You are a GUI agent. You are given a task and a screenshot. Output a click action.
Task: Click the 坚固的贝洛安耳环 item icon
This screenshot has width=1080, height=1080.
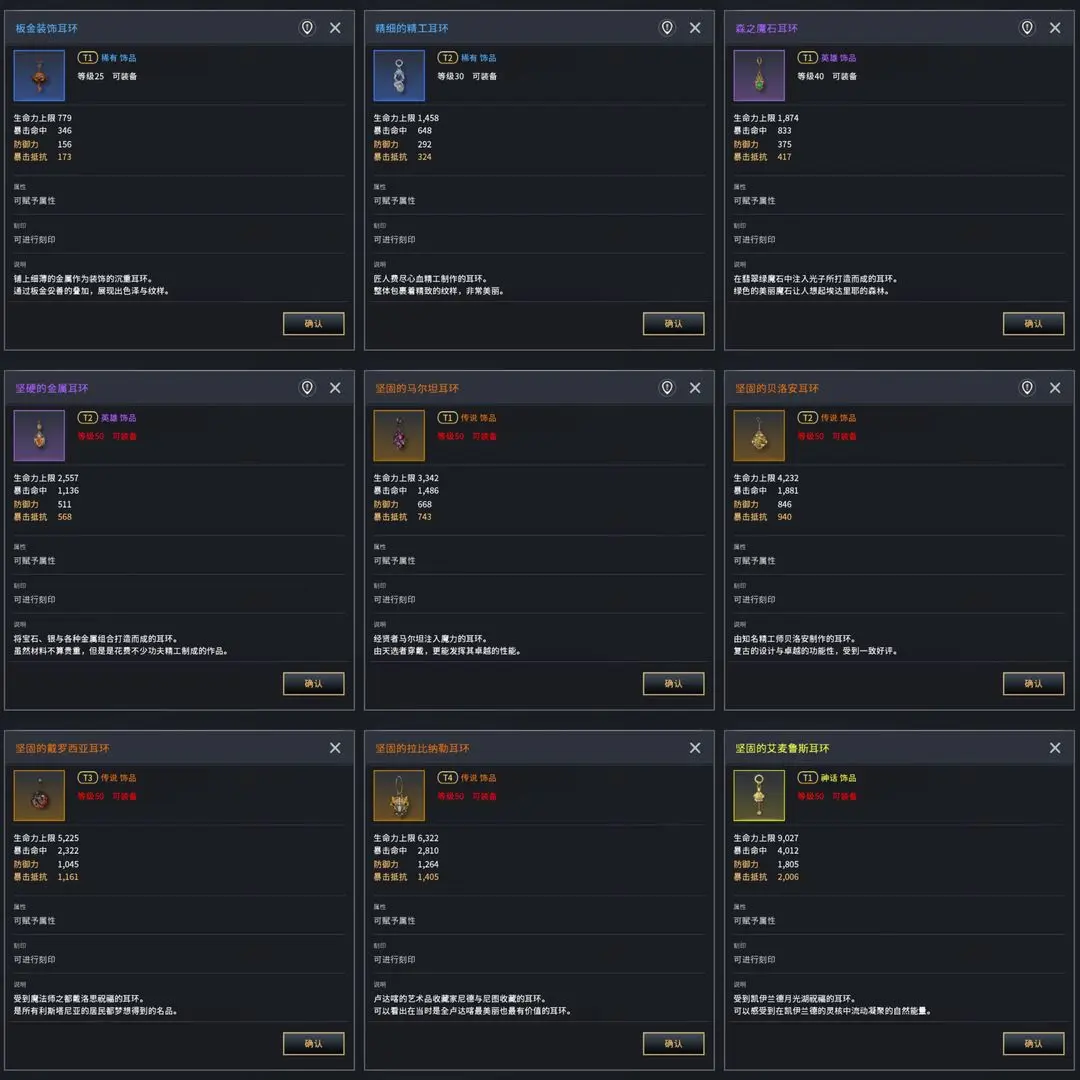pyautogui.click(x=759, y=436)
